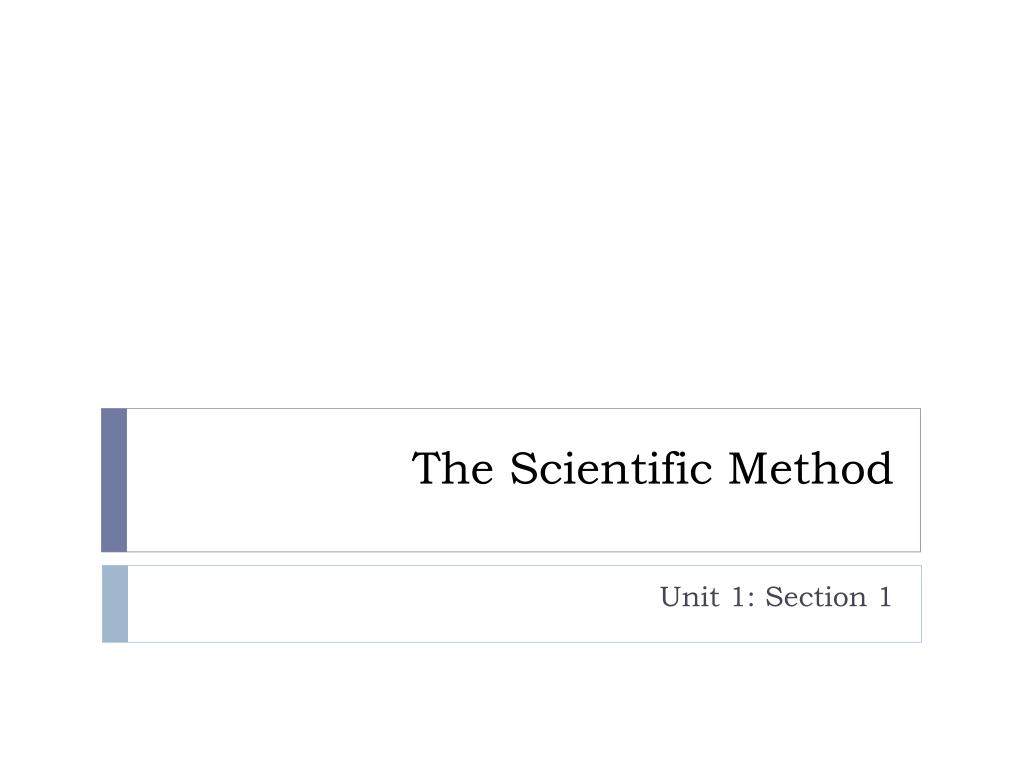Click the top border of the title placeholder
Image resolution: width=1024 pixels, height=768 pixels.
[522, 409]
